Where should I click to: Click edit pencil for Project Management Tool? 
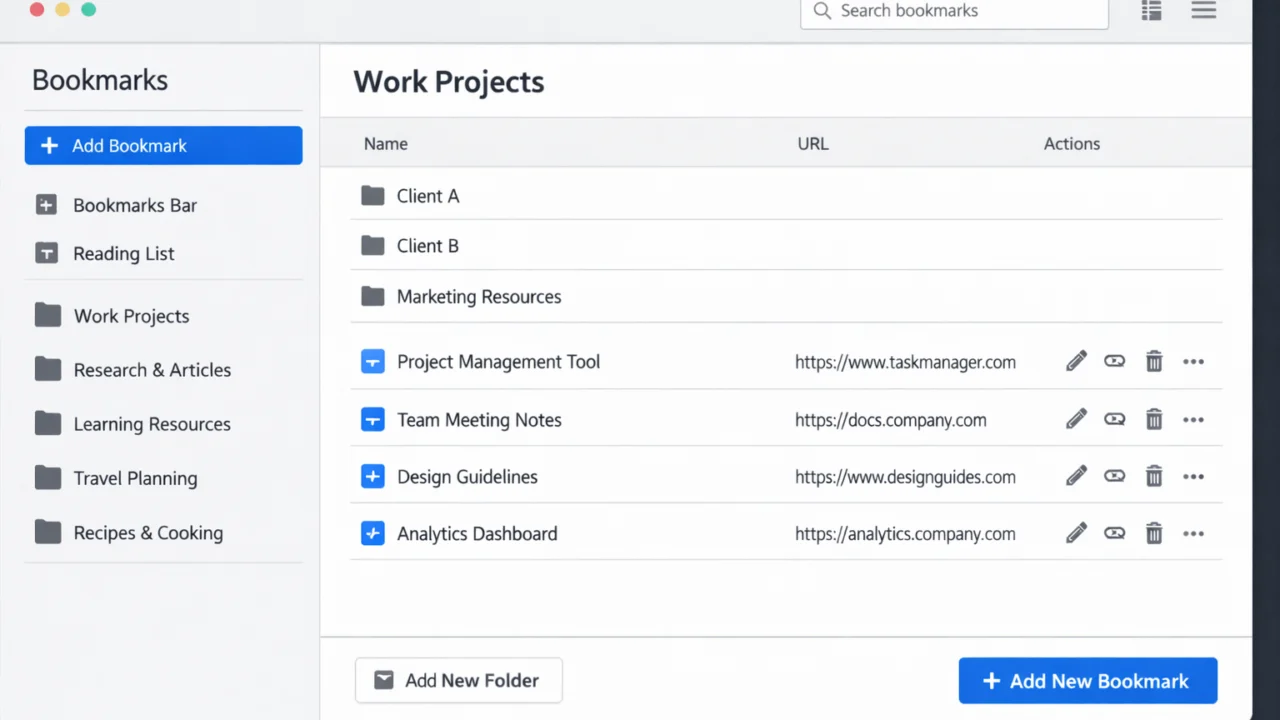point(1076,362)
